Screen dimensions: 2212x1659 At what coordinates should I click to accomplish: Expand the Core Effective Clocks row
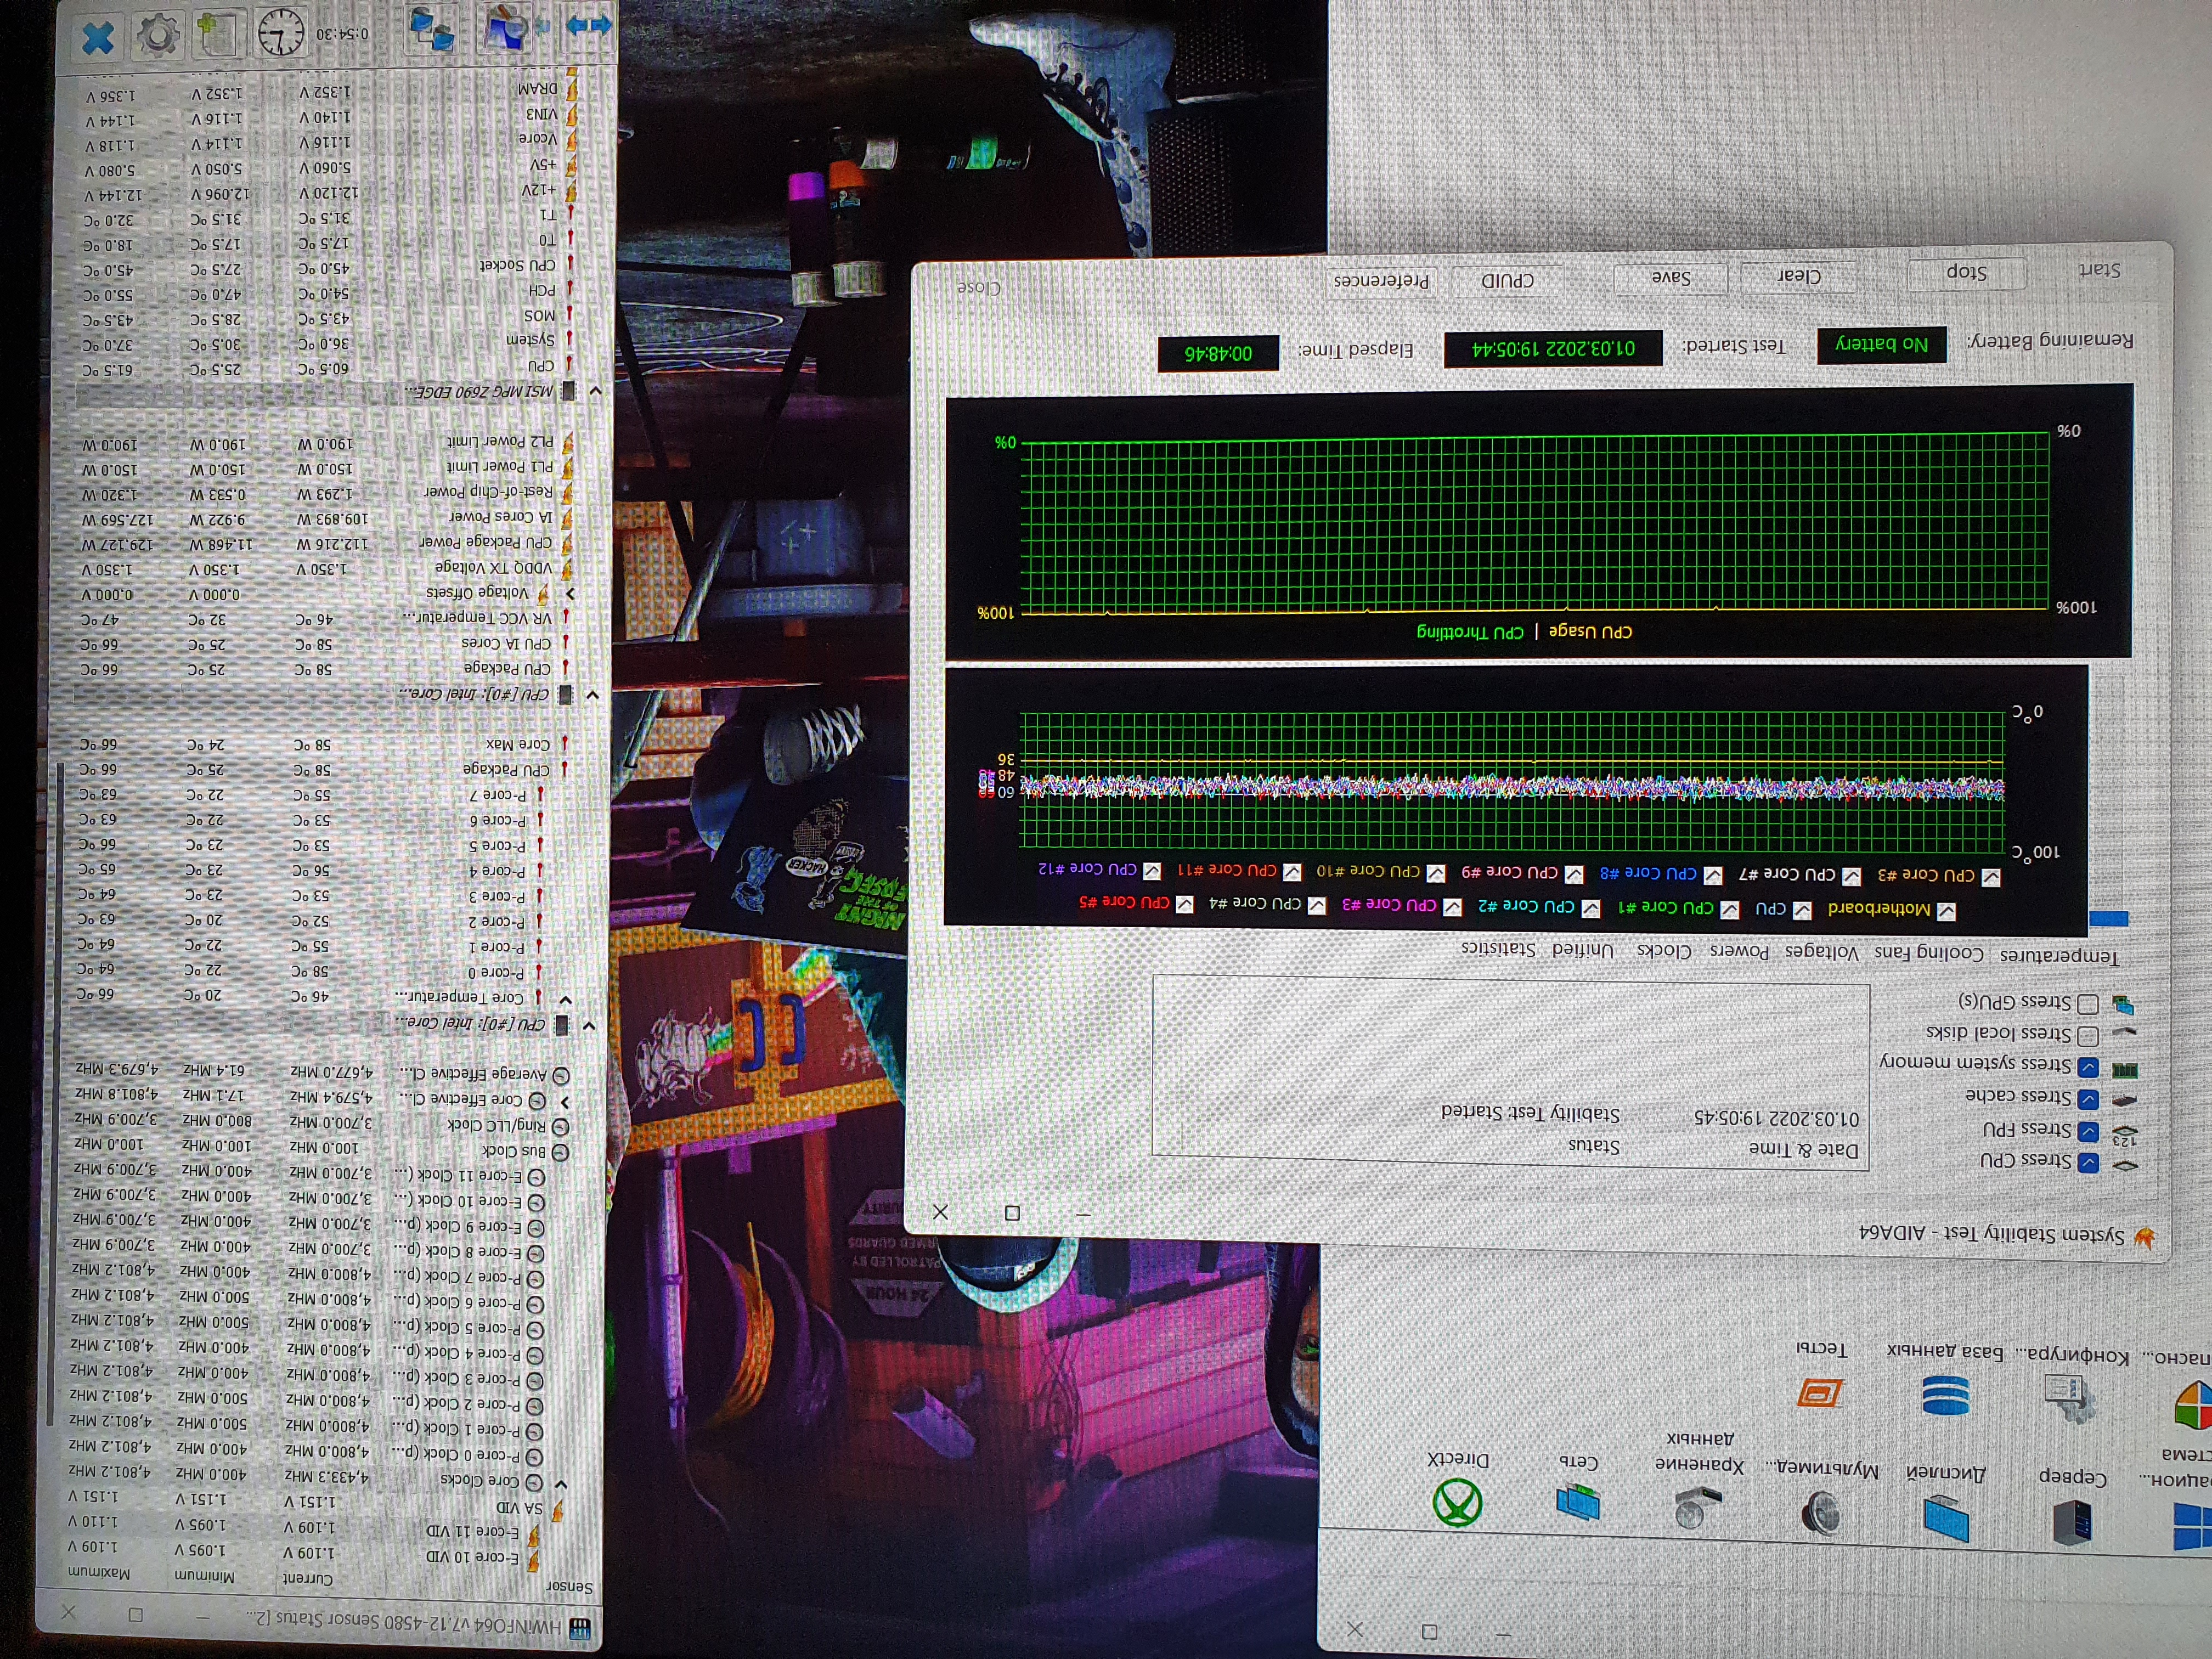(x=565, y=1102)
